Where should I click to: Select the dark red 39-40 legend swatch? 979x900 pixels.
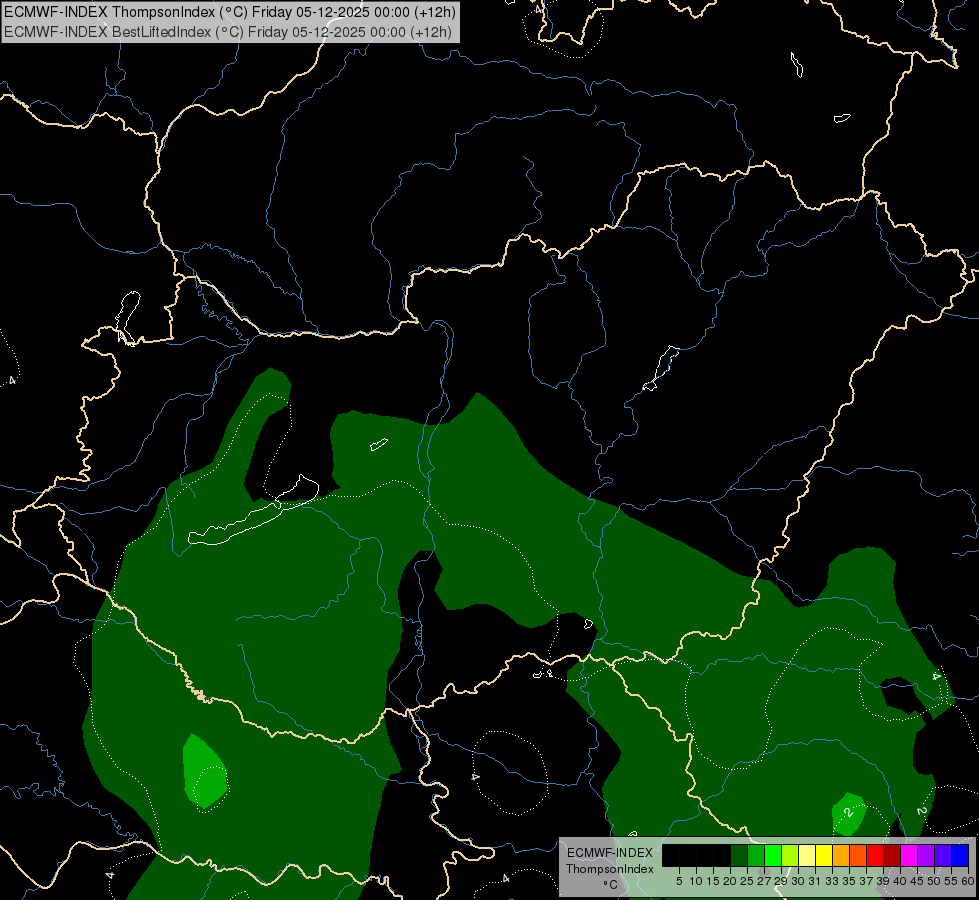point(892,855)
